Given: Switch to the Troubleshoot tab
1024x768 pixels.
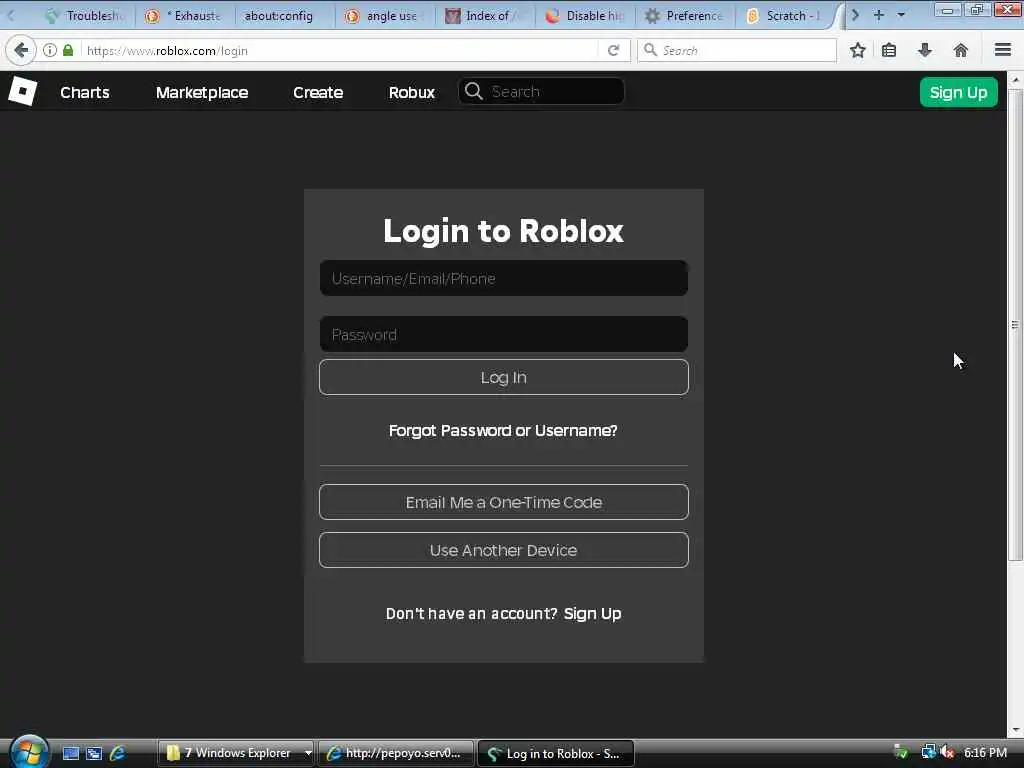Looking at the screenshot, I should coord(85,16).
